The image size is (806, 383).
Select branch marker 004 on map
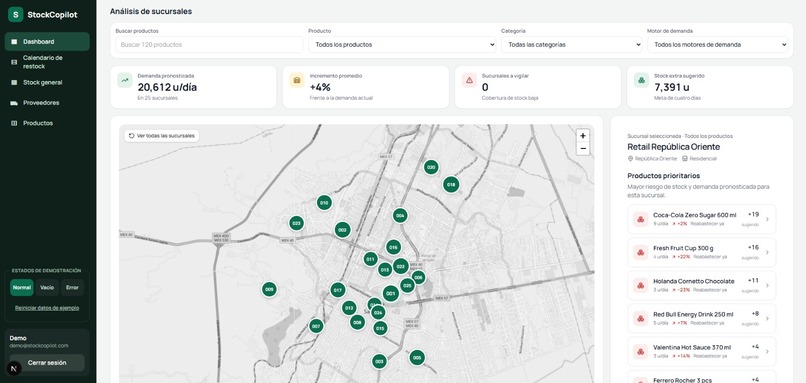(x=400, y=215)
